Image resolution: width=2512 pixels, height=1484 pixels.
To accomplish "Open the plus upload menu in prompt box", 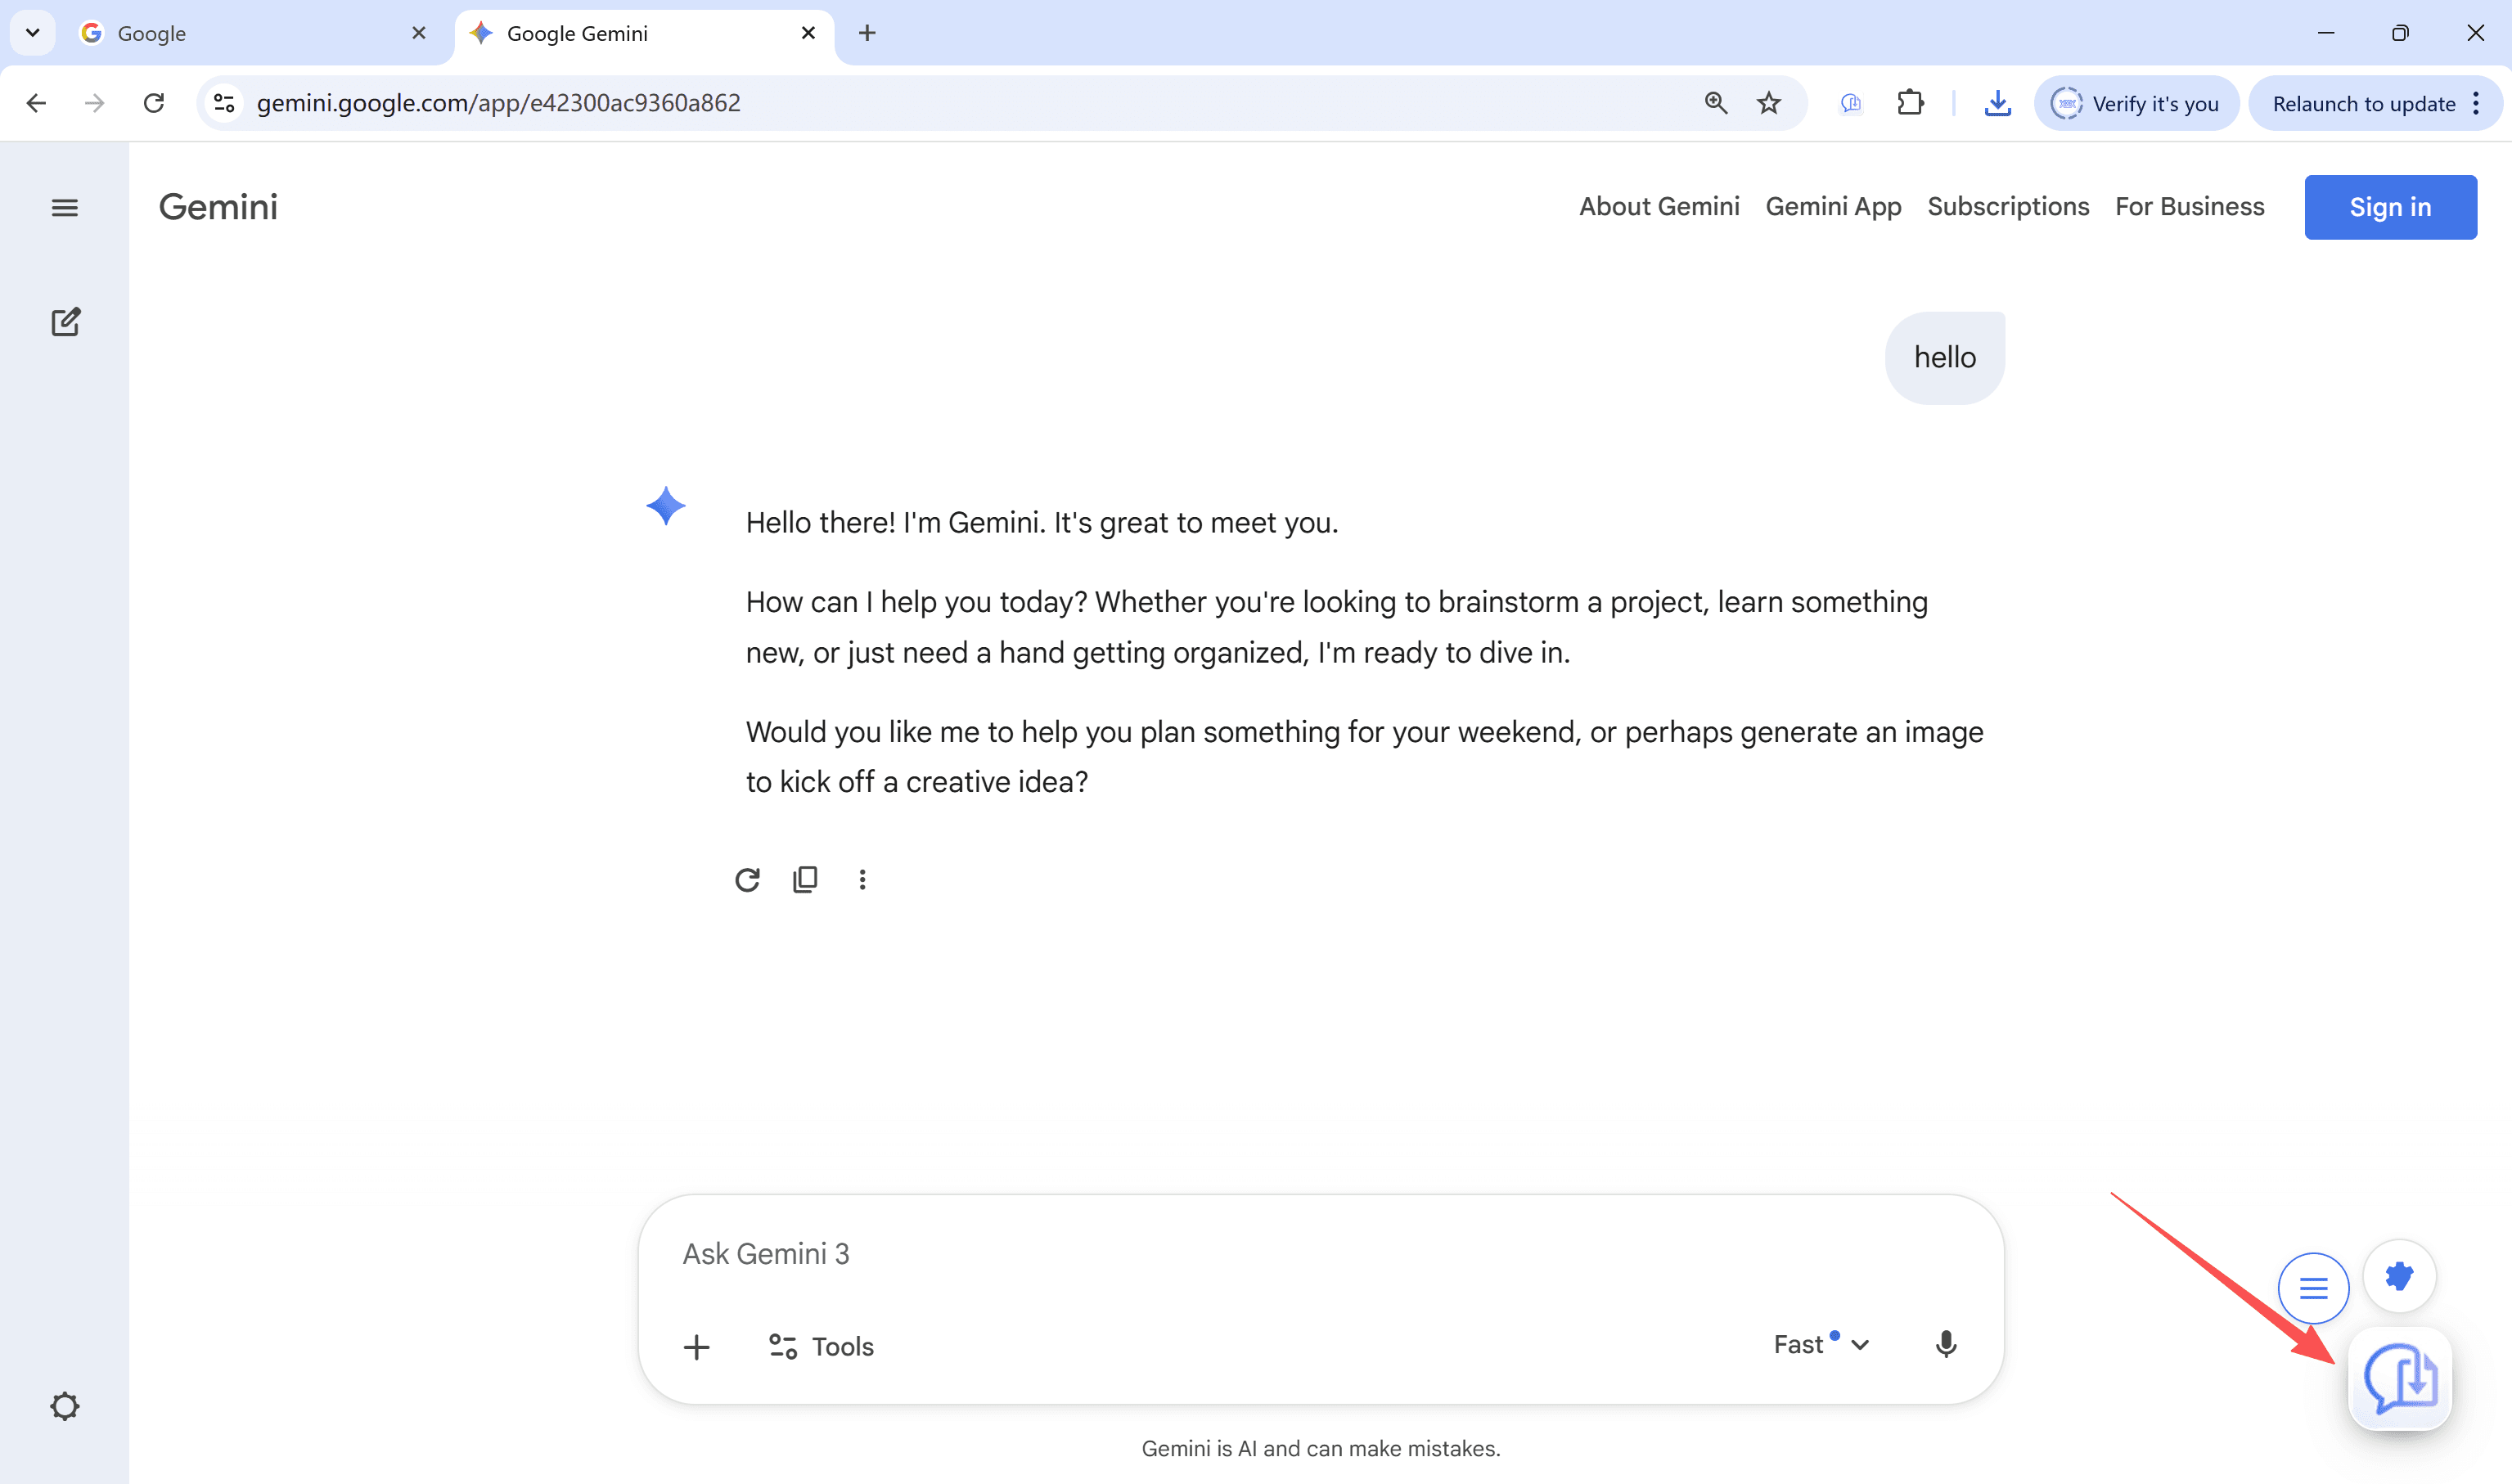I will click(697, 1347).
